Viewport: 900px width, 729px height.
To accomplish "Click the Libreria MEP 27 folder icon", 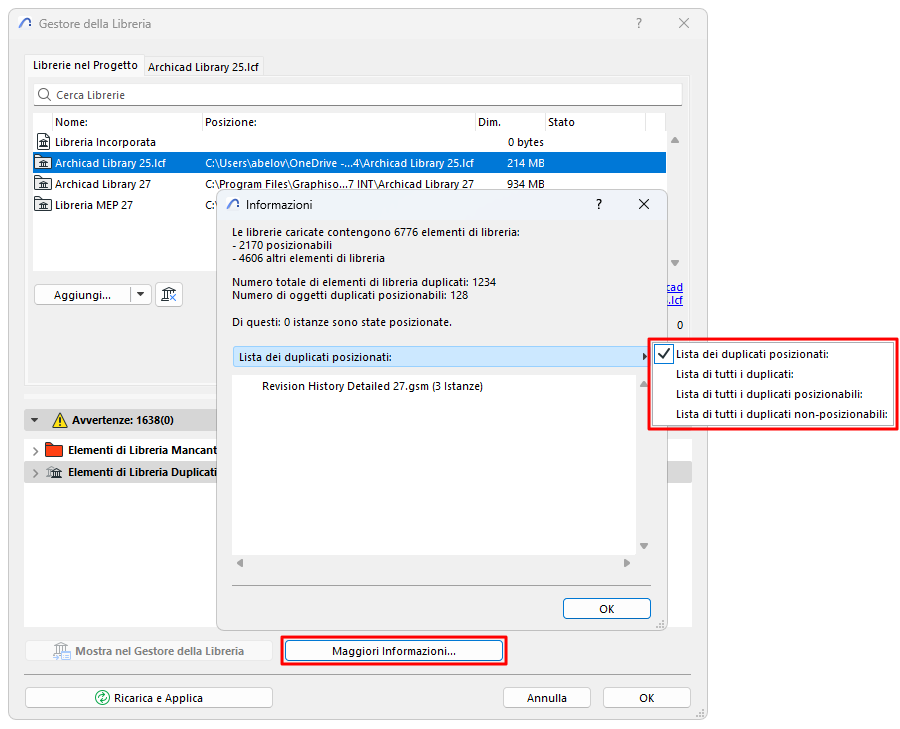I will pos(42,204).
